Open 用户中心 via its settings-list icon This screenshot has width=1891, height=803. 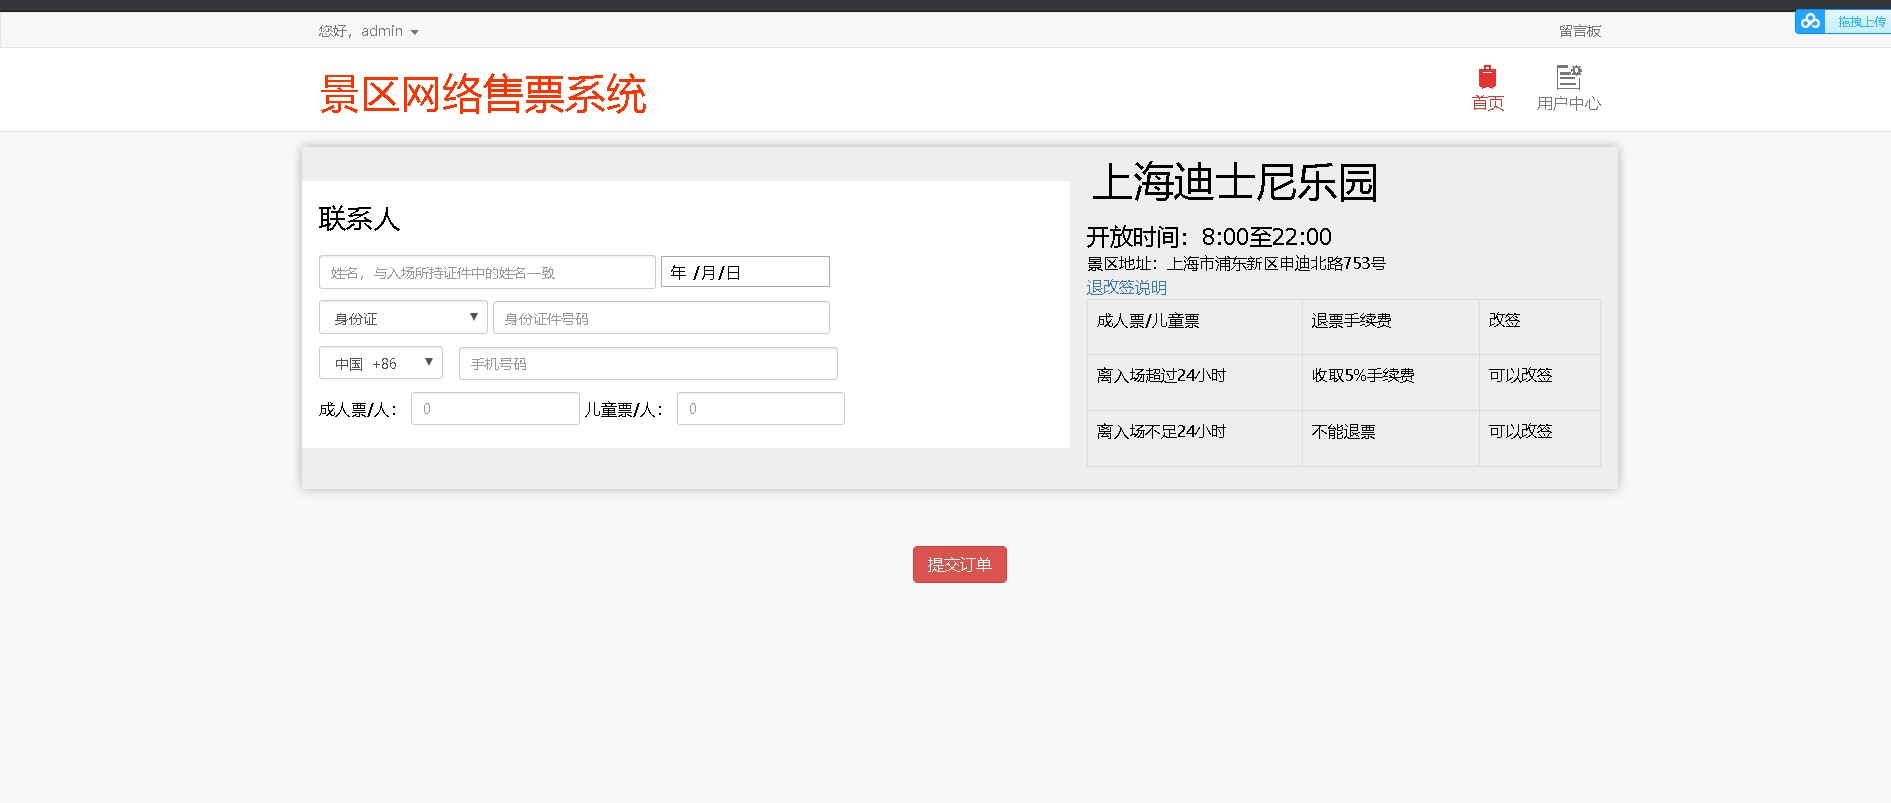pos(1568,77)
